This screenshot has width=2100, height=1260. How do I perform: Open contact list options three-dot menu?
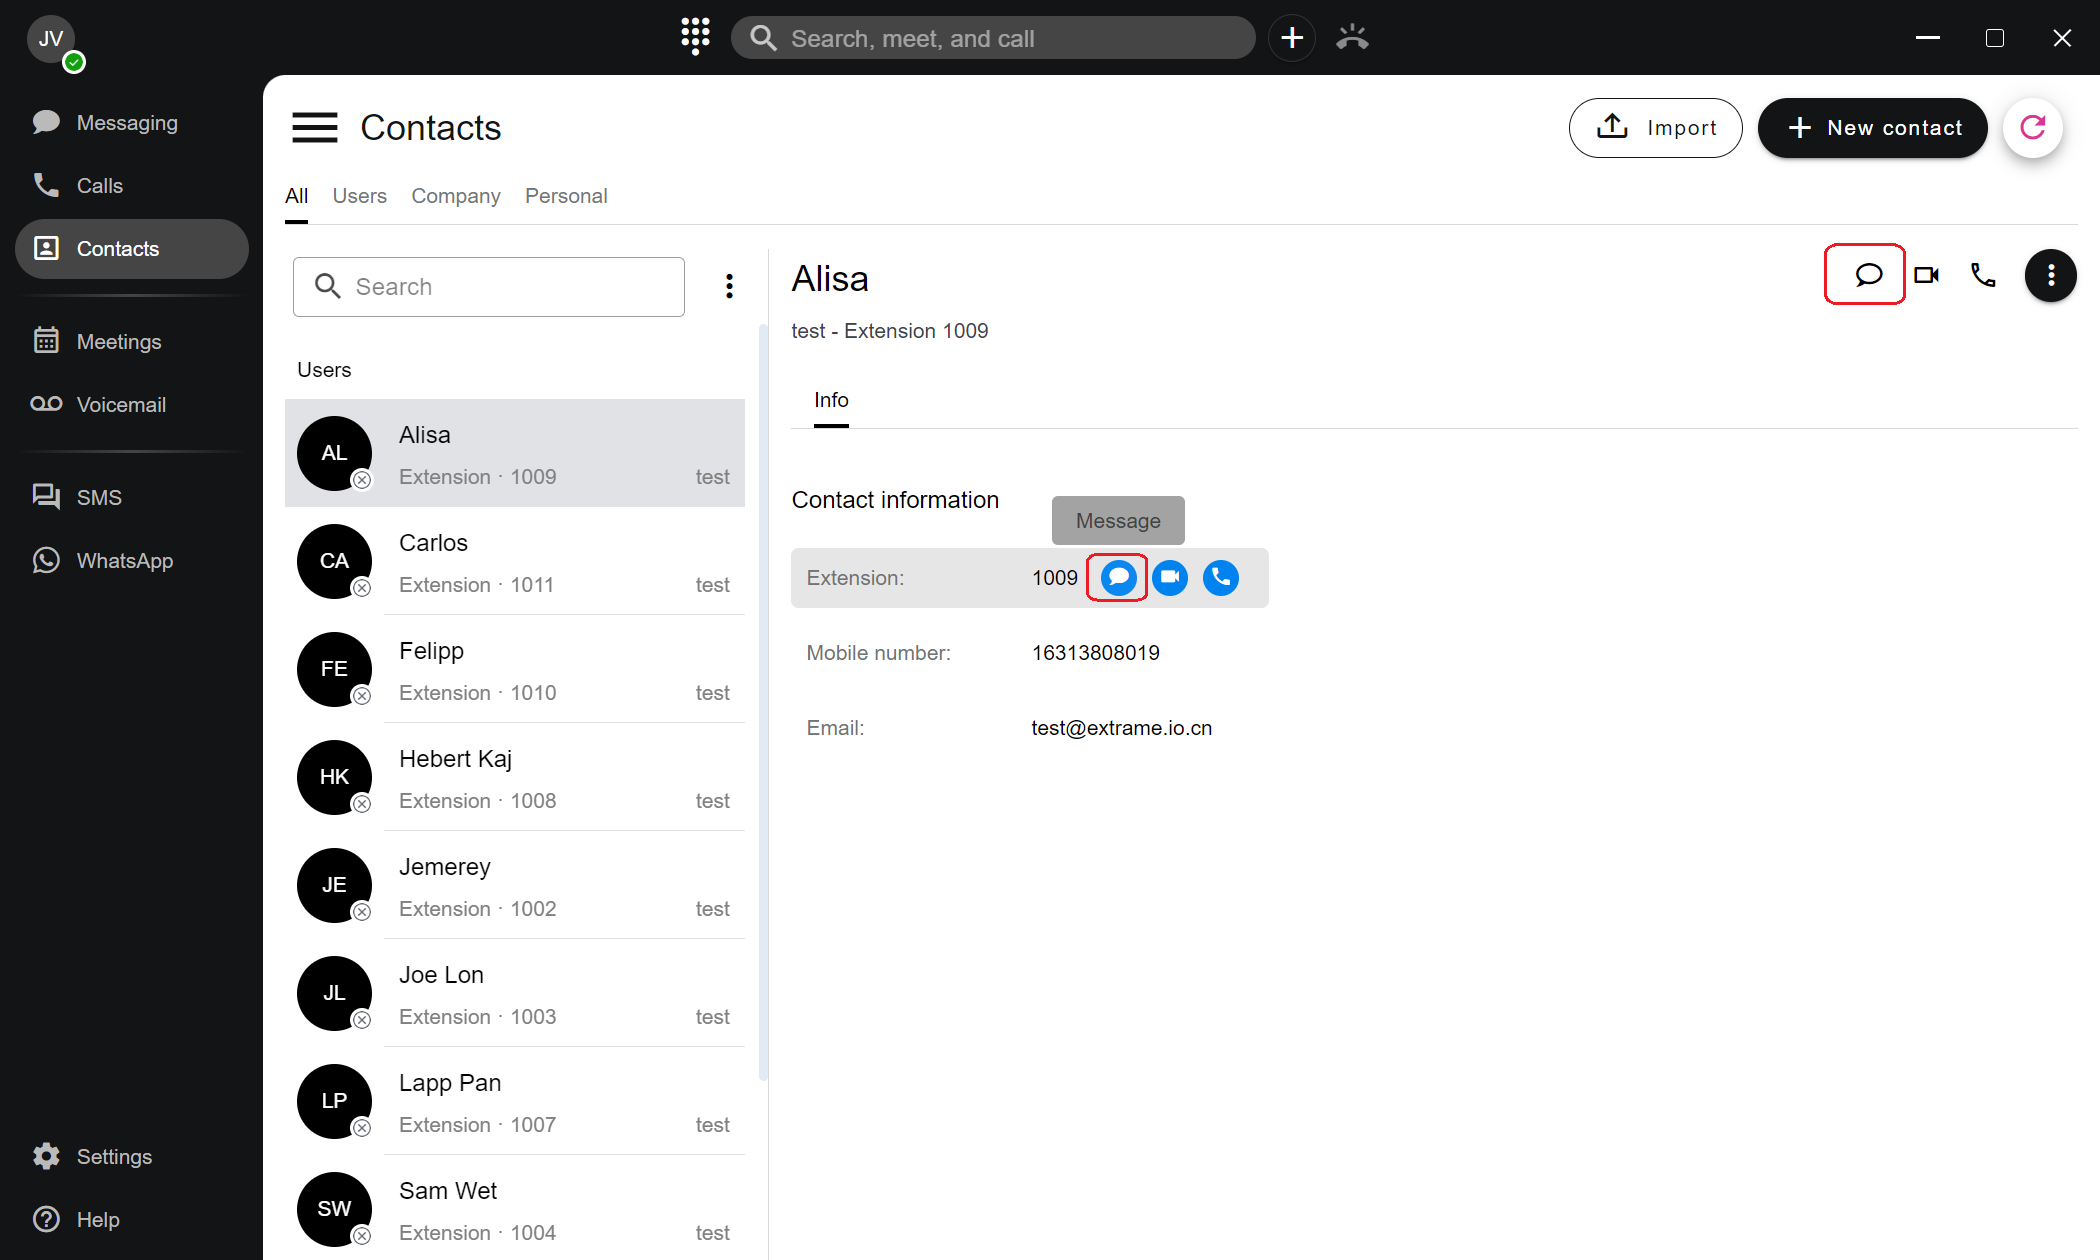[x=730, y=287]
